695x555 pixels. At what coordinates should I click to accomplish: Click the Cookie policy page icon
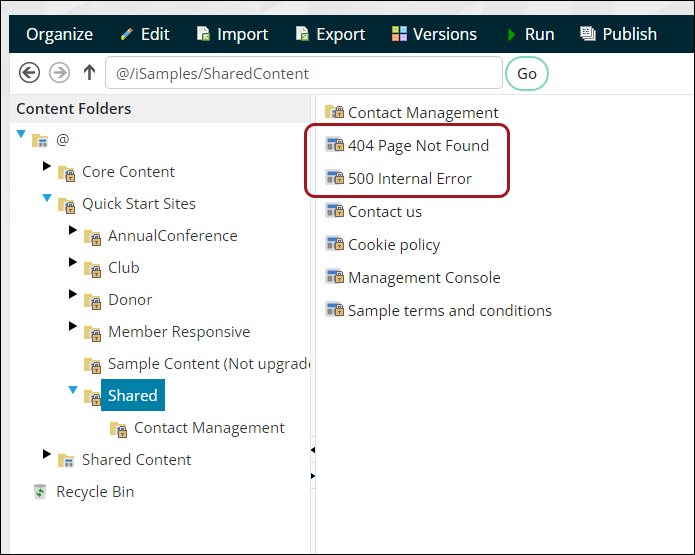click(x=335, y=243)
